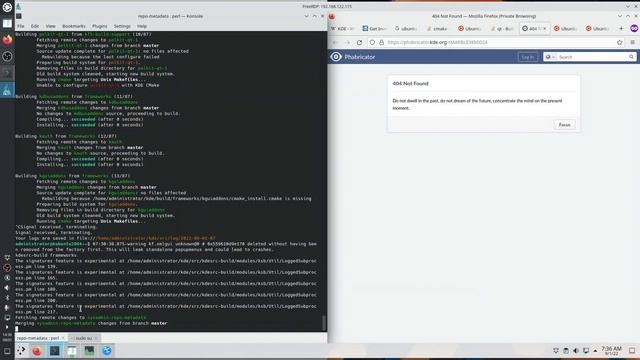Open the Konsole terminal taskbar icon
The width and height of the screenshot is (640, 360).
point(54,351)
